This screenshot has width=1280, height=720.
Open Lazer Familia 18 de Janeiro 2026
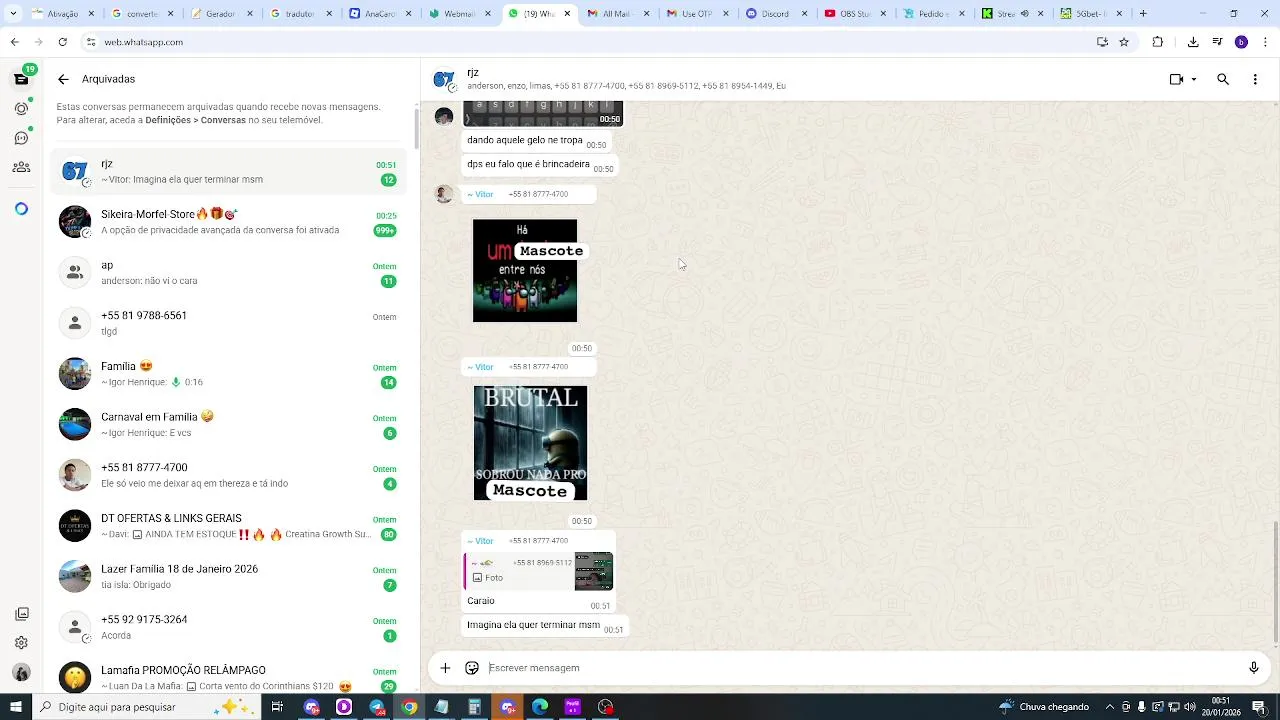point(230,577)
